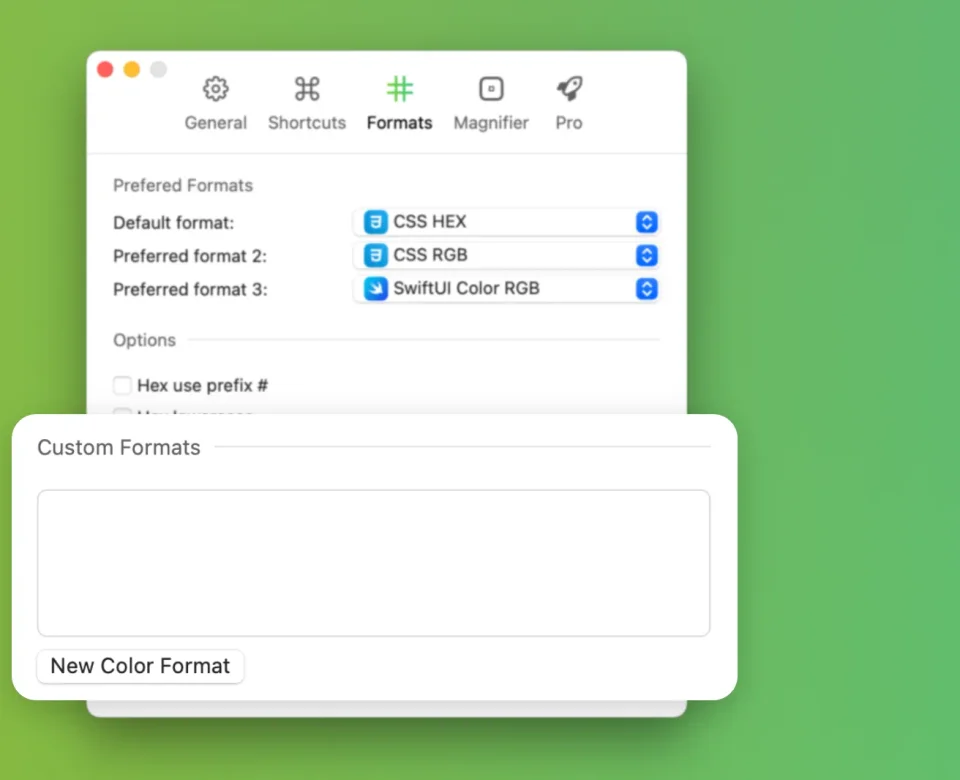
Task: Open the Pro rocket icon
Action: point(569,89)
